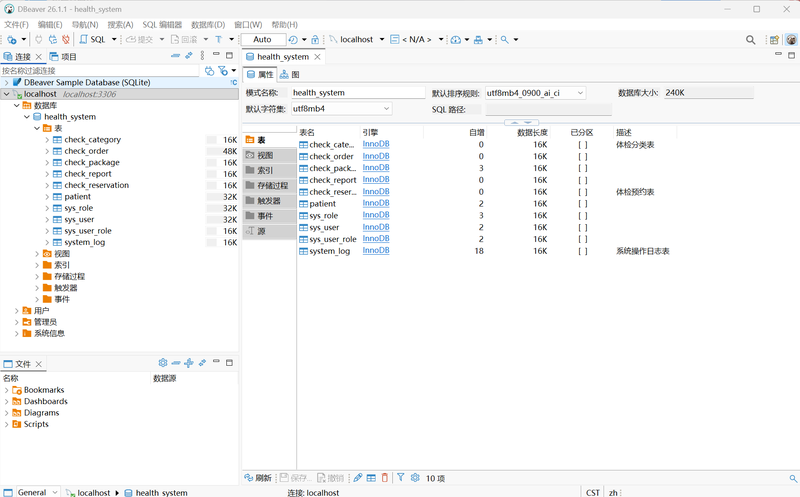Open the 默认排序规则 collation dropdown
The height and width of the screenshot is (497, 800).
pos(580,93)
